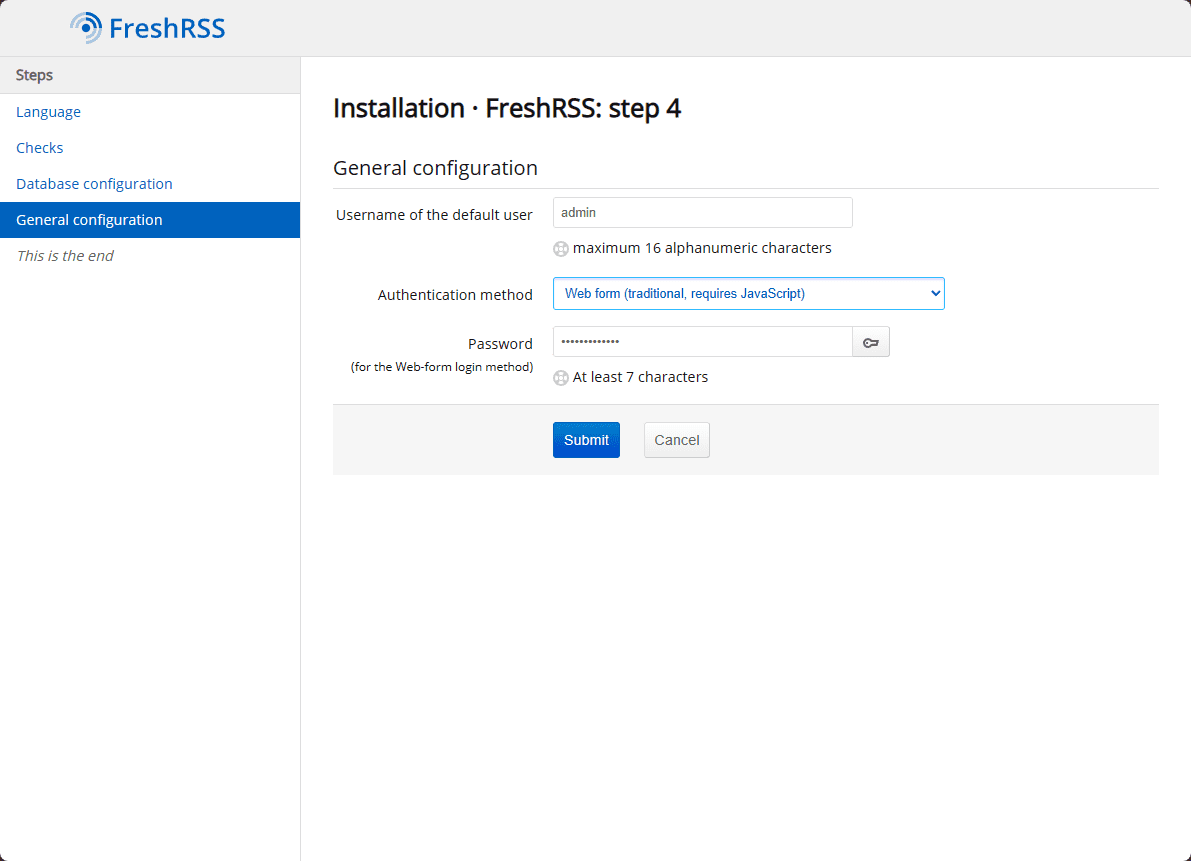The width and height of the screenshot is (1191, 861).
Task: Focus the default user username field
Action: 702,212
